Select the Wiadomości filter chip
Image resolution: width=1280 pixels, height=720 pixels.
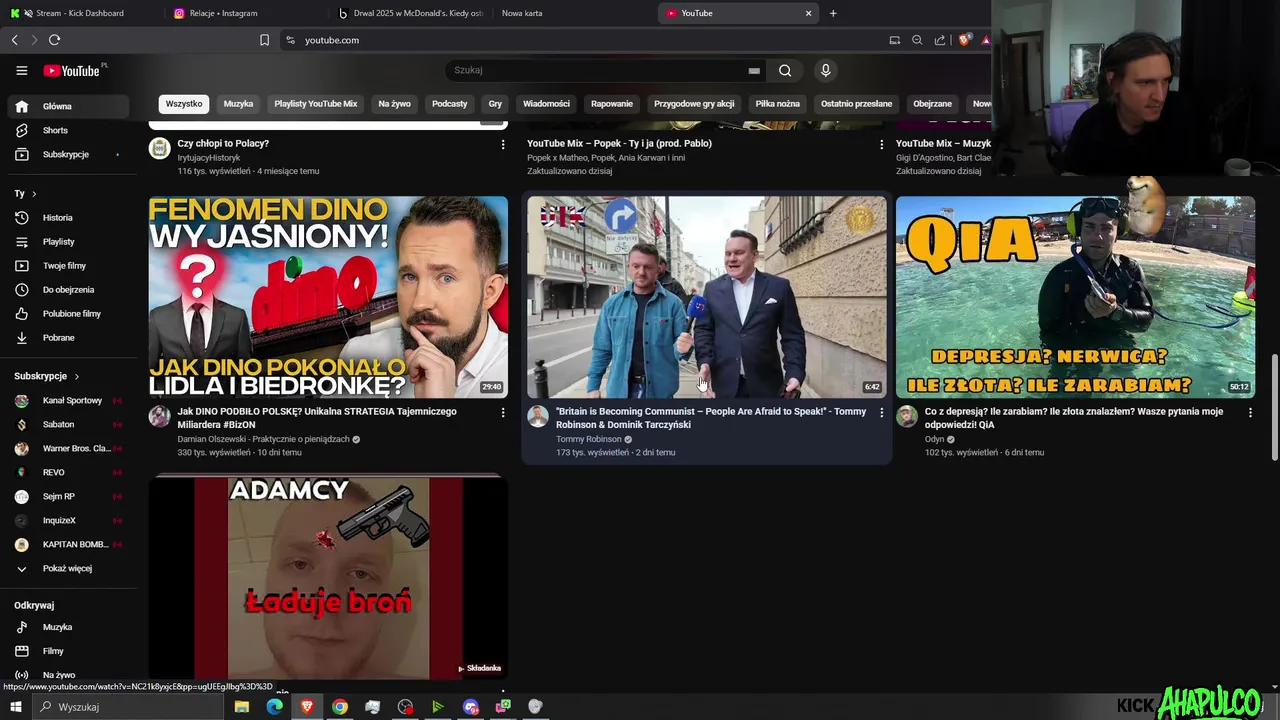(x=546, y=104)
